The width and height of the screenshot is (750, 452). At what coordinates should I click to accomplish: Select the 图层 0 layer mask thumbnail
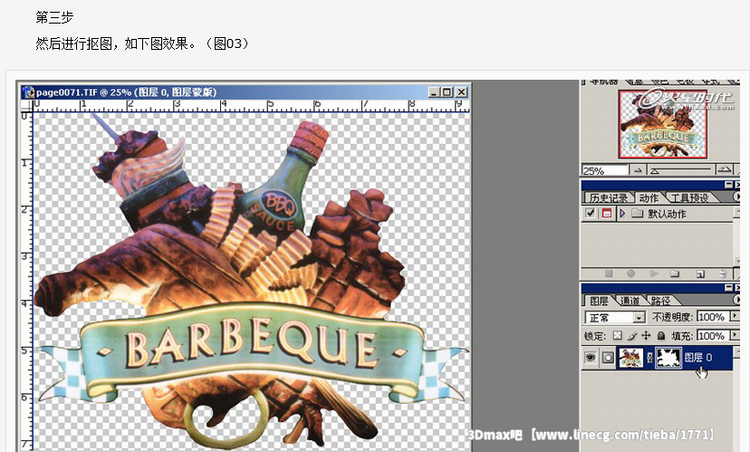coord(668,357)
